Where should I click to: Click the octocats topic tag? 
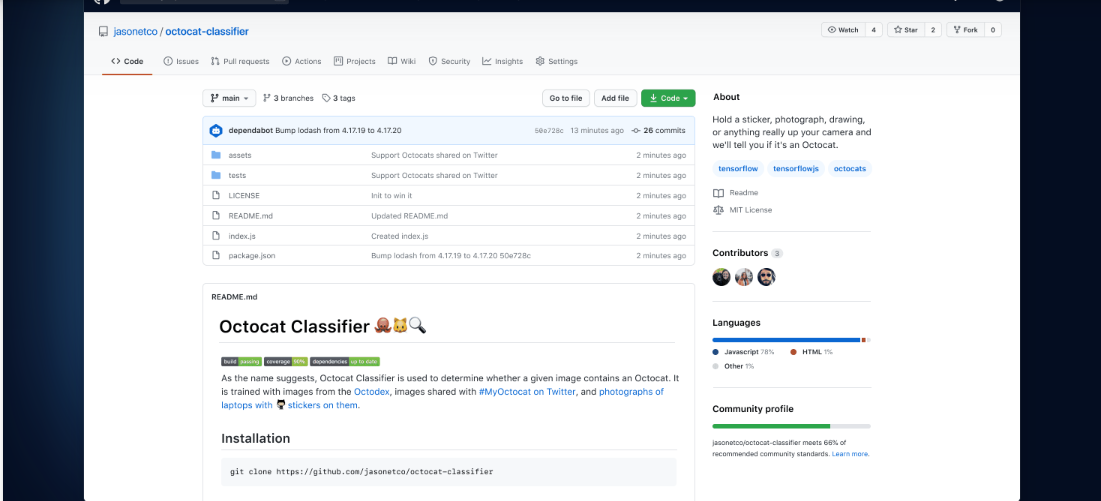click(850, 169)
